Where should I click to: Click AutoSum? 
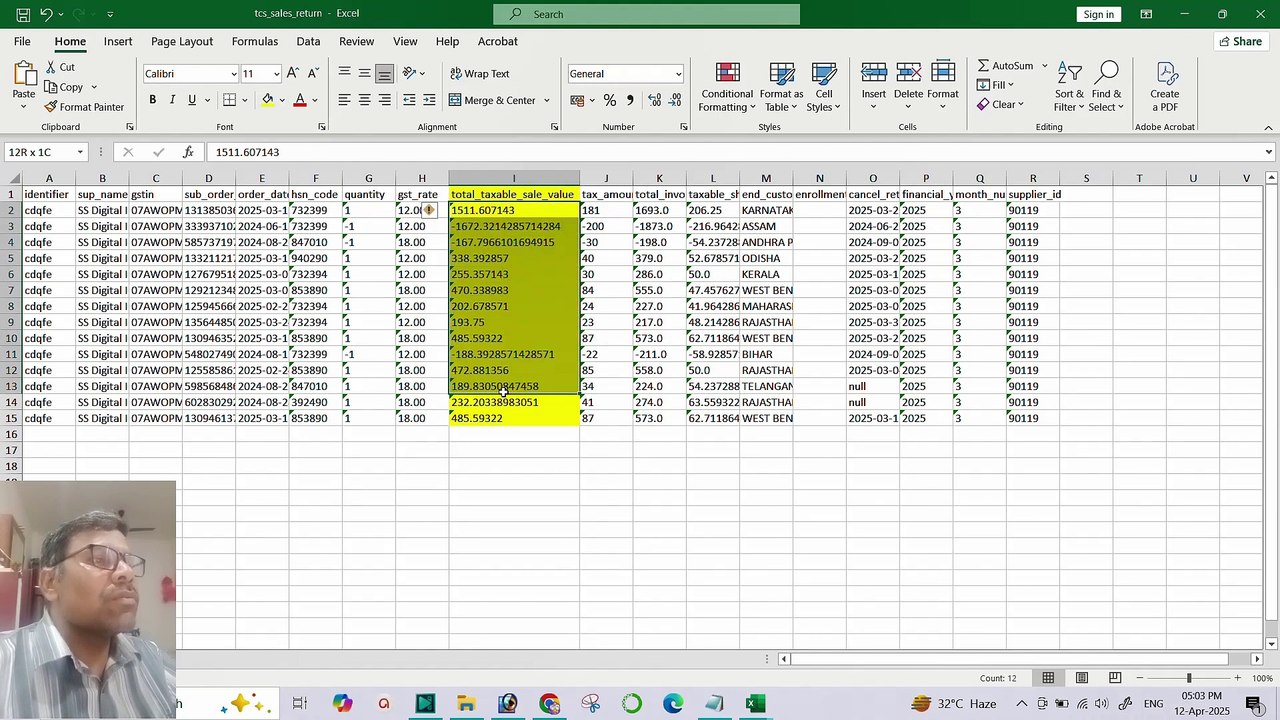tap(1005, 66)
